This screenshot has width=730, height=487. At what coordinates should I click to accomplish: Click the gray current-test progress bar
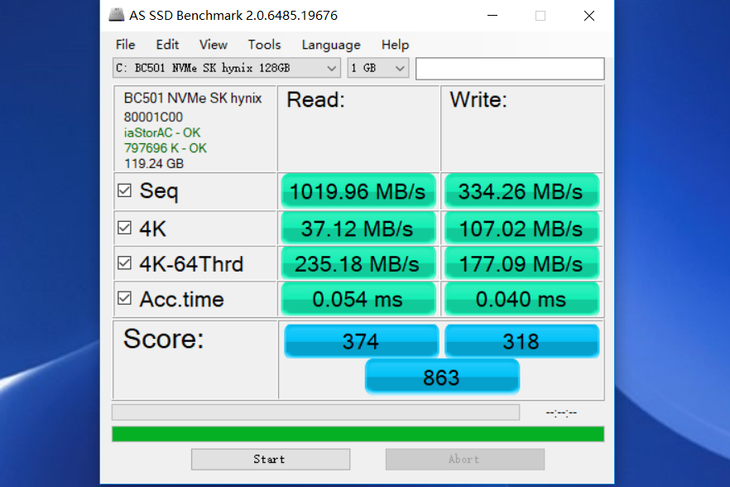316,412
